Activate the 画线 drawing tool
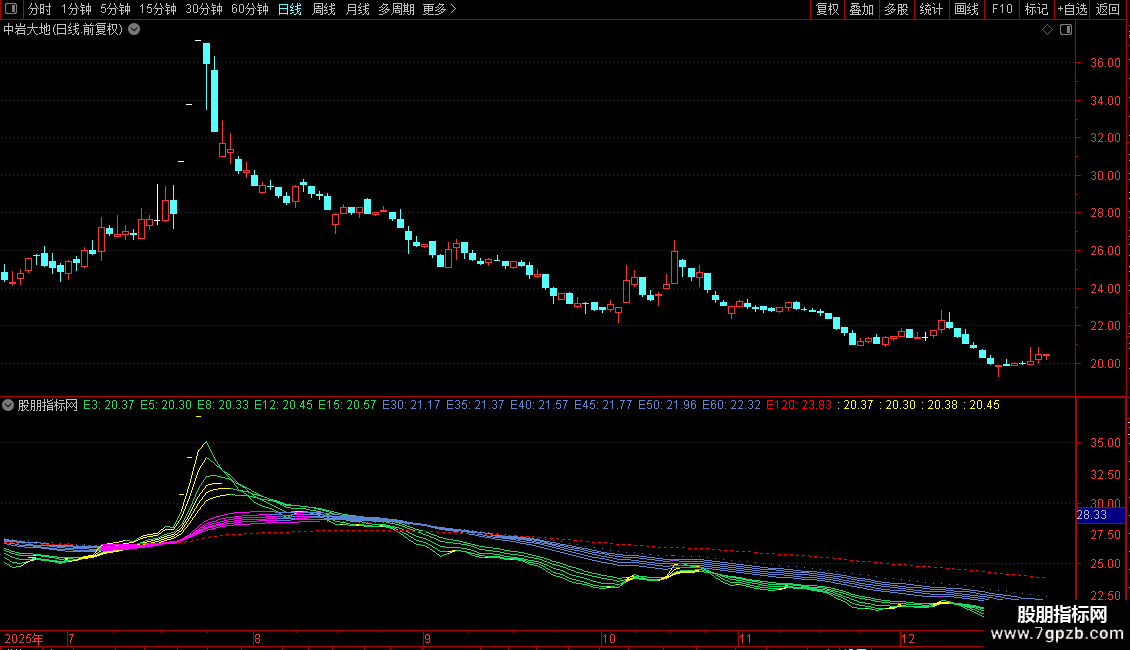 tap(966, 9)
